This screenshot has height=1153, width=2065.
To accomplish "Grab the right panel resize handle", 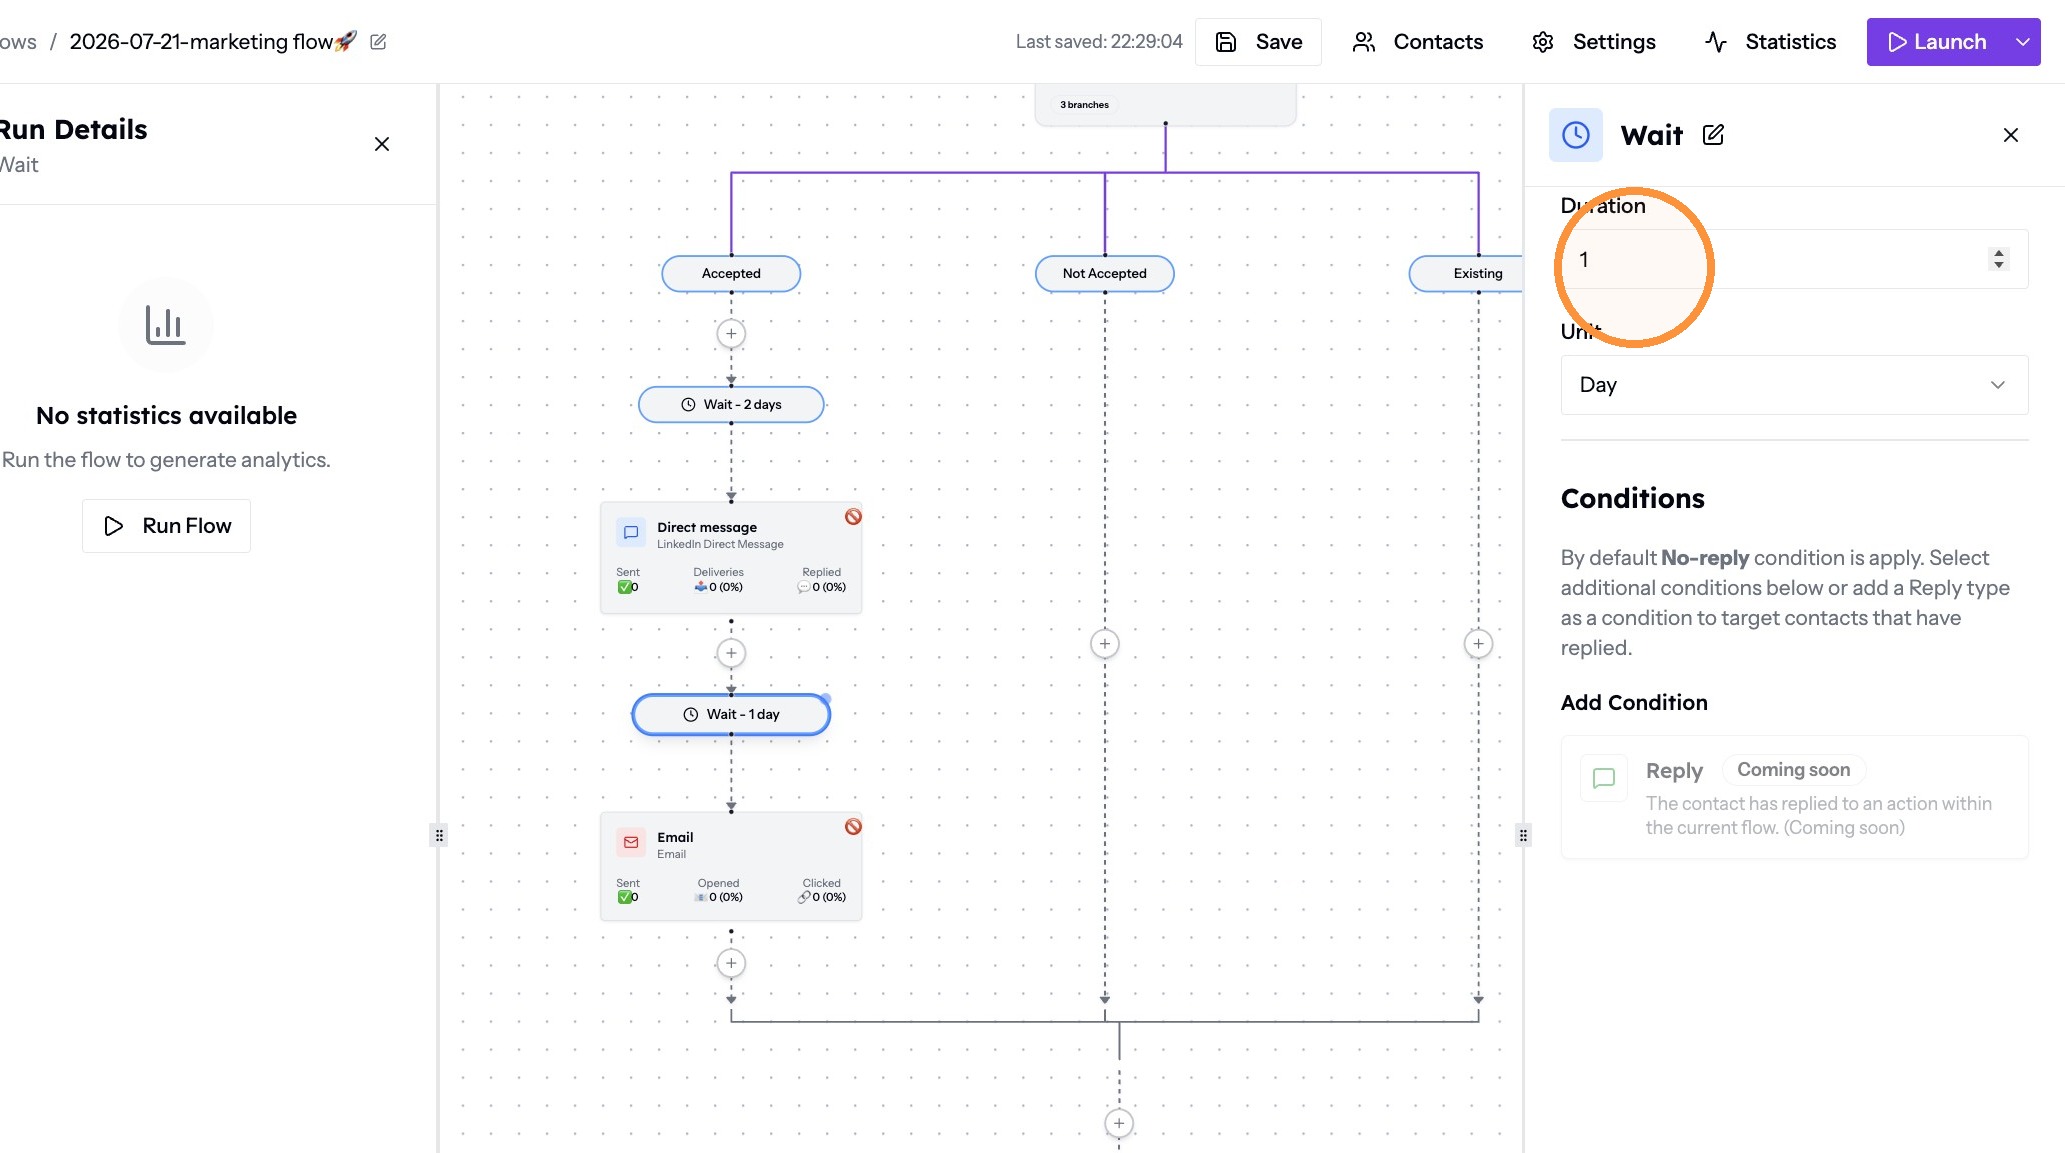I will tap(1523, 835).
